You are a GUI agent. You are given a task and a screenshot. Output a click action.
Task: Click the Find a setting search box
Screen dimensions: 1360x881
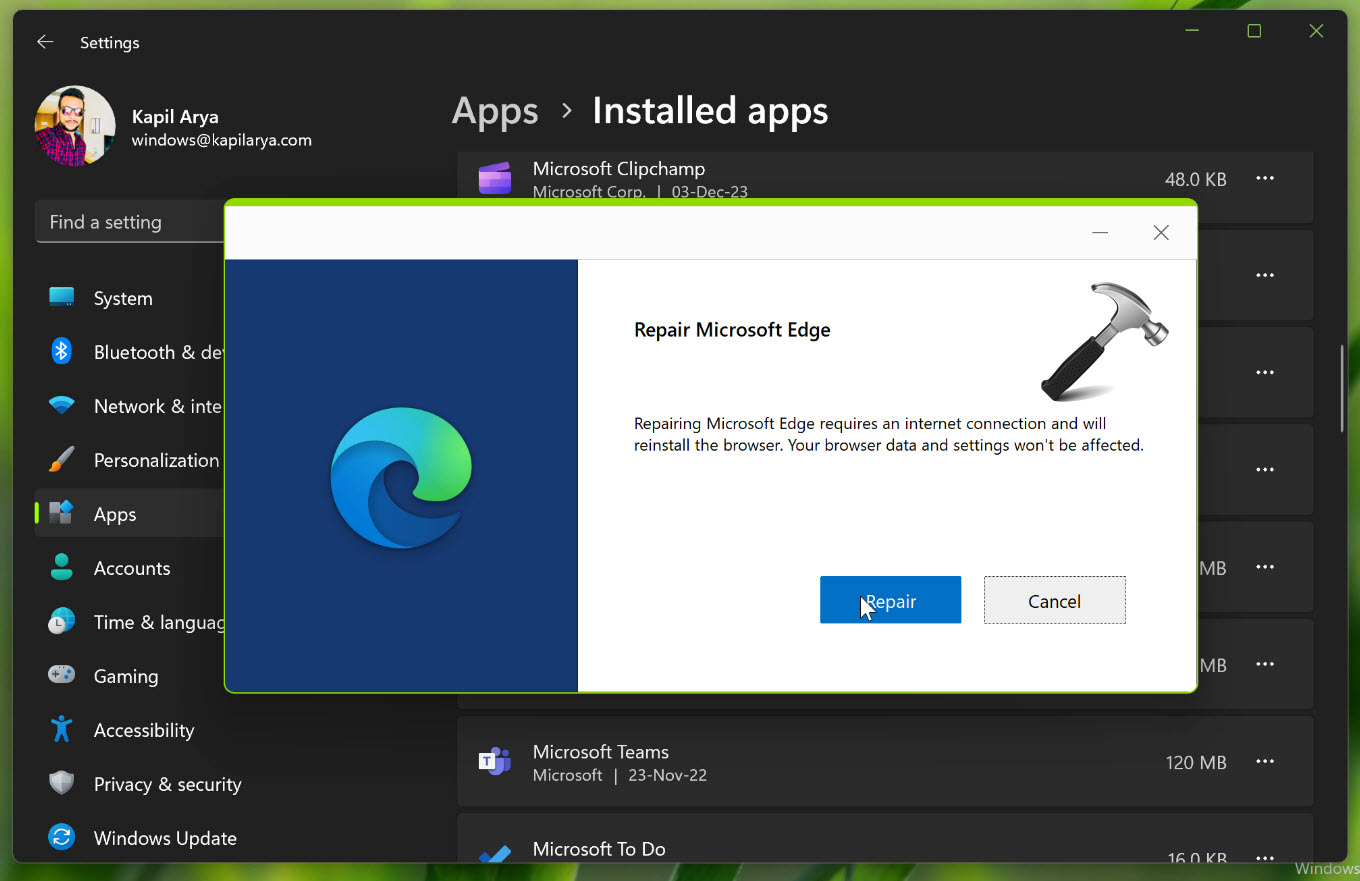pos(130,222)
